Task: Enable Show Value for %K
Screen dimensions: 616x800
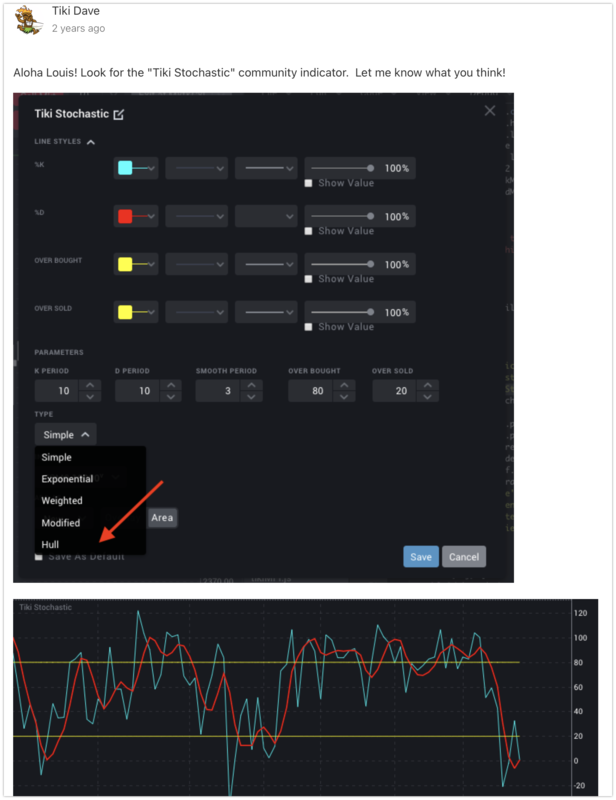Action: point(308,183)
